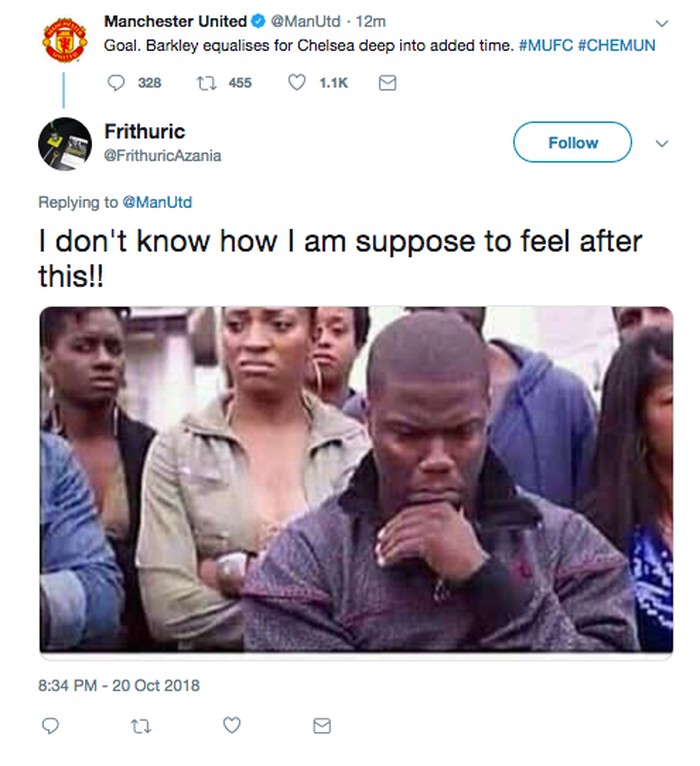This screenshot has height=766, width=700.
Task: Reply to Frithuric's tweet
Action: [52, 725]
